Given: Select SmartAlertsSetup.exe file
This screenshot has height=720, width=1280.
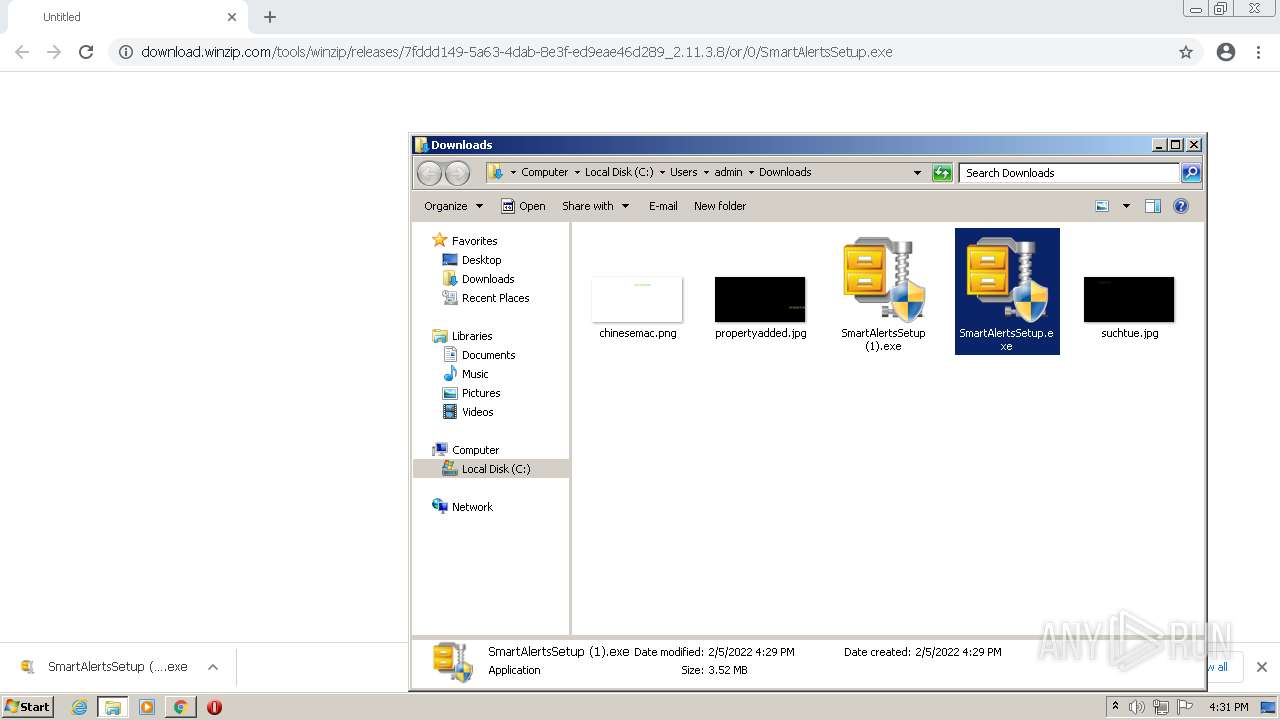Looking at the screenshot, I should (1007, 291).
